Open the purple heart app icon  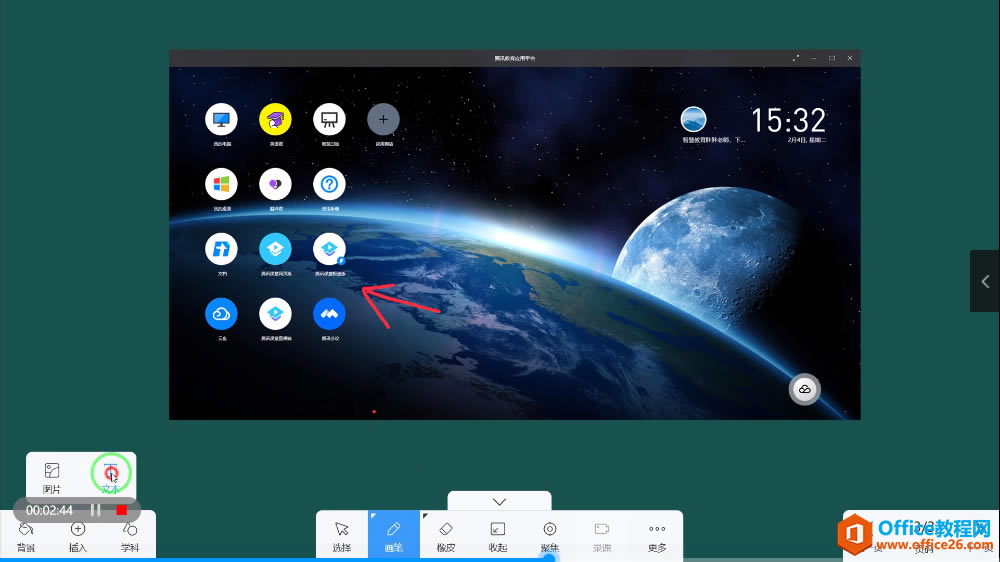pos(276,184)
